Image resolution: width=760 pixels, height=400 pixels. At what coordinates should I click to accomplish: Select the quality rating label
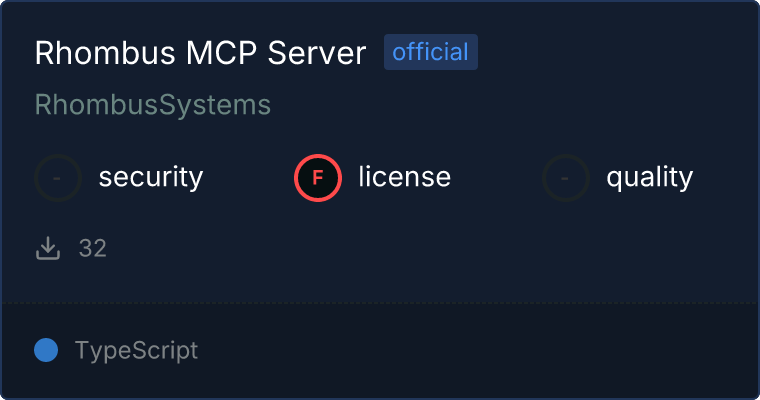[649, 177]
